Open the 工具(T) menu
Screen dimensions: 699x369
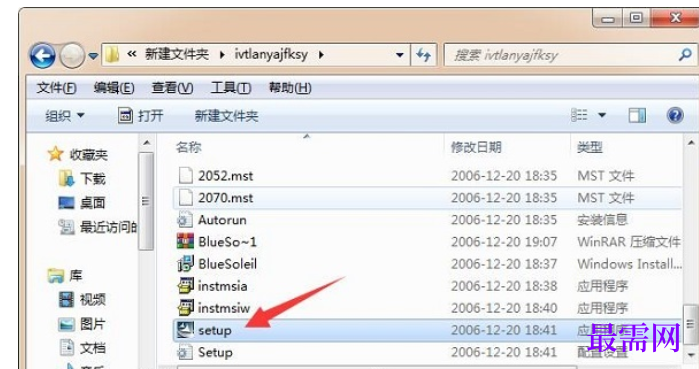[230, 88]
